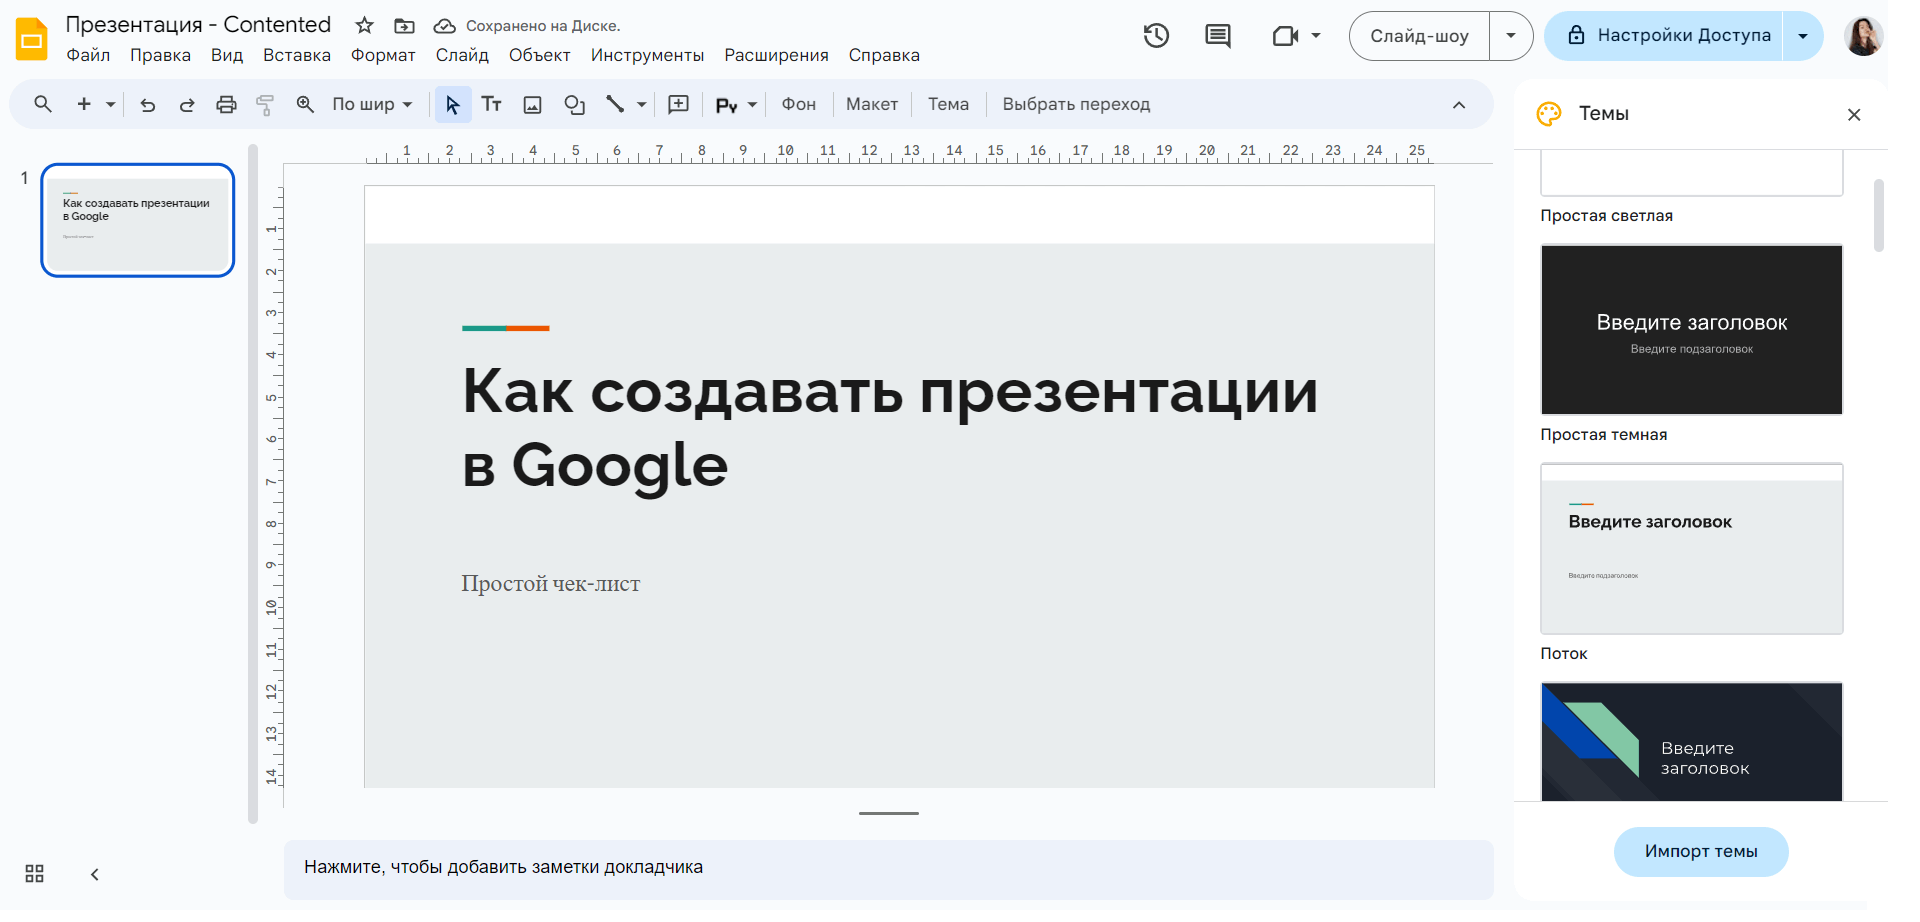Open the Инструменты menu
This screenshot has height=922, width=1920.
click(x=647, y=55)
